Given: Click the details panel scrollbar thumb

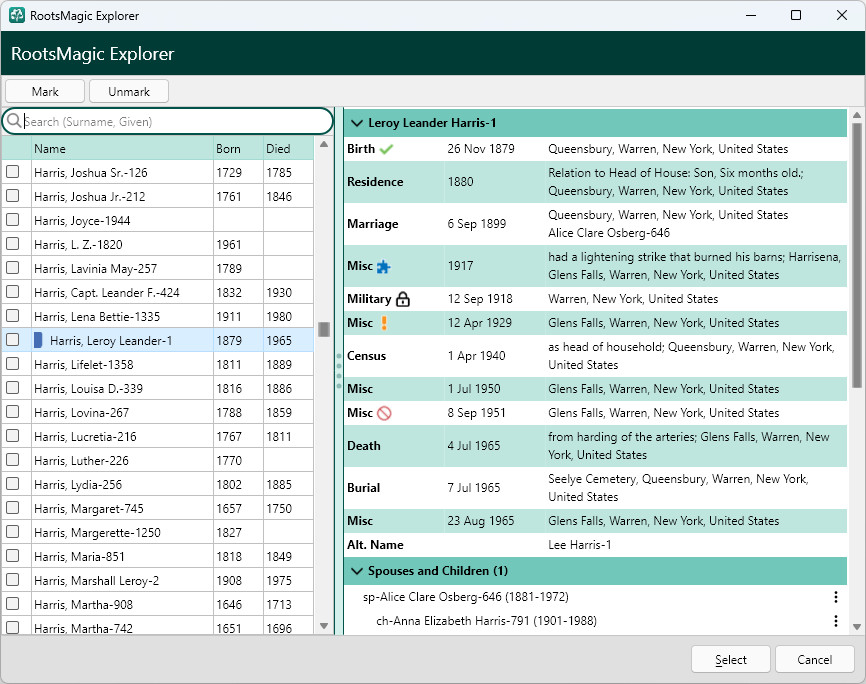Looking at the screenshot, I should (857, 255).
